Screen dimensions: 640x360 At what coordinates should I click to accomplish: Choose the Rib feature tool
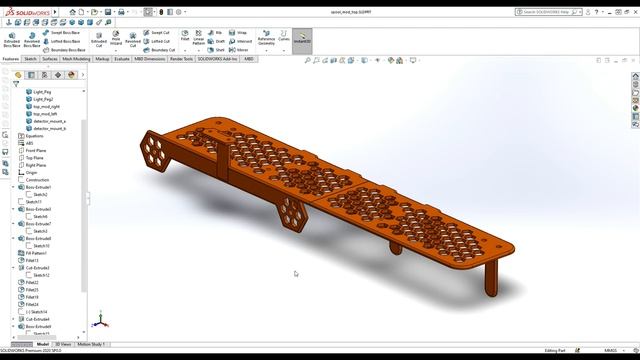coord(215,33)
